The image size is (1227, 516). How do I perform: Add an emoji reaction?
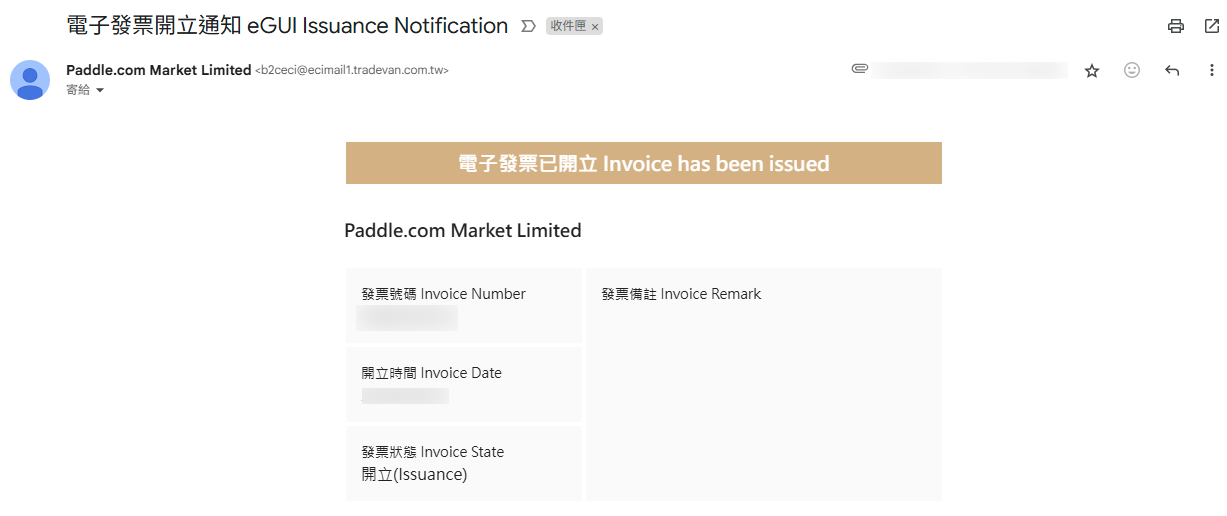click(1132, 71)
